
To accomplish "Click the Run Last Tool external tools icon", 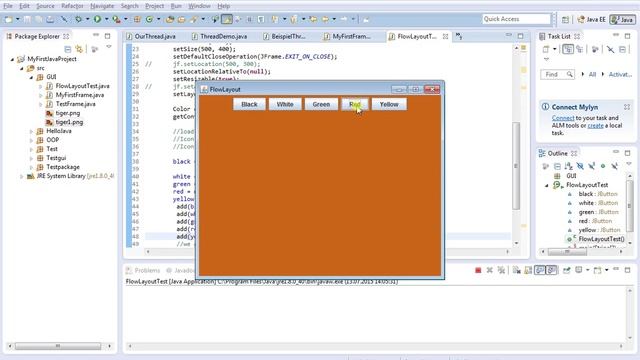I will [116, 19].
